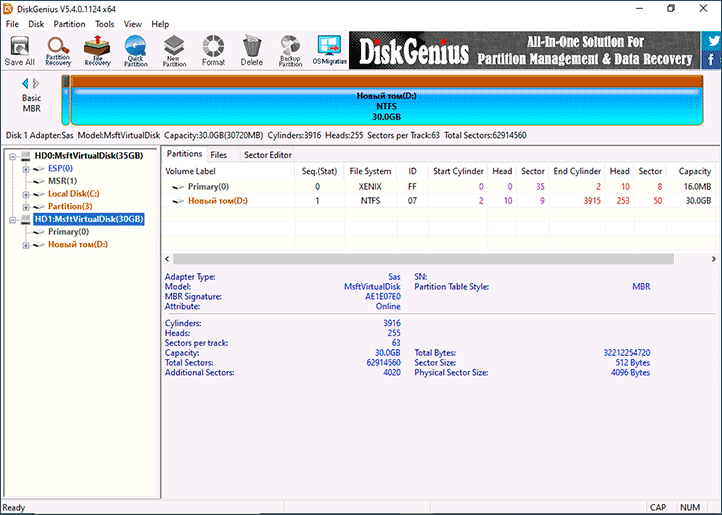722x515 pixels.
Task: Collapse the HD1:MsftVirtualDisk(30GB) node
Action: [11, 219]
